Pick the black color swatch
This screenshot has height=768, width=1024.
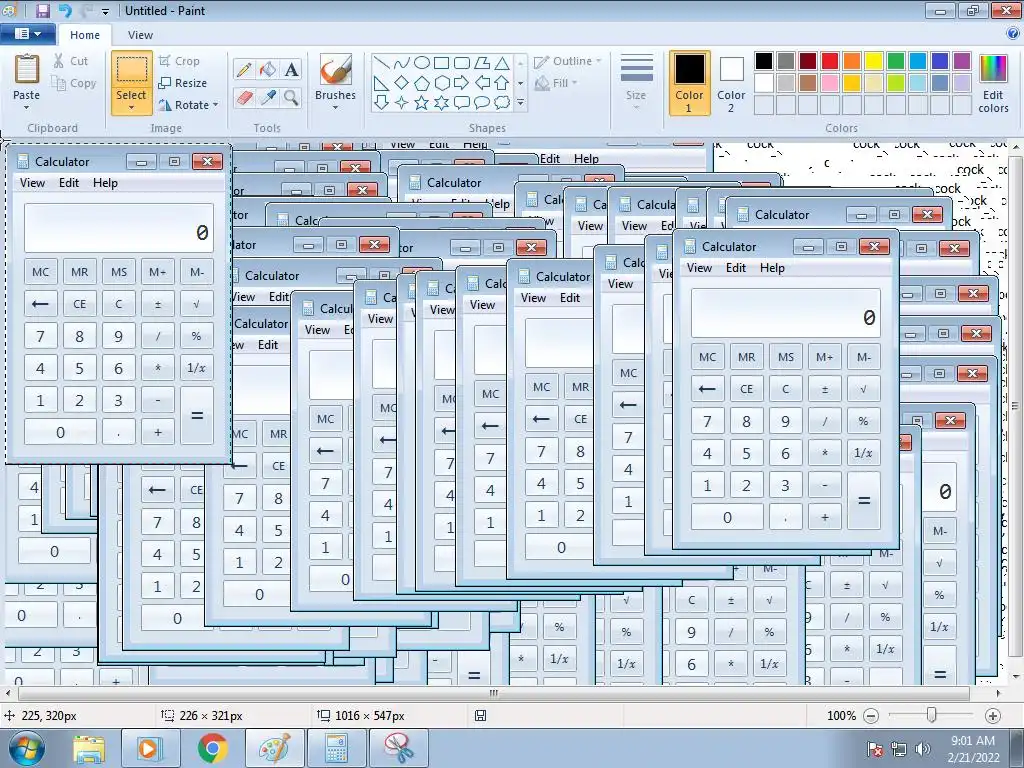(x=764, y=61)
